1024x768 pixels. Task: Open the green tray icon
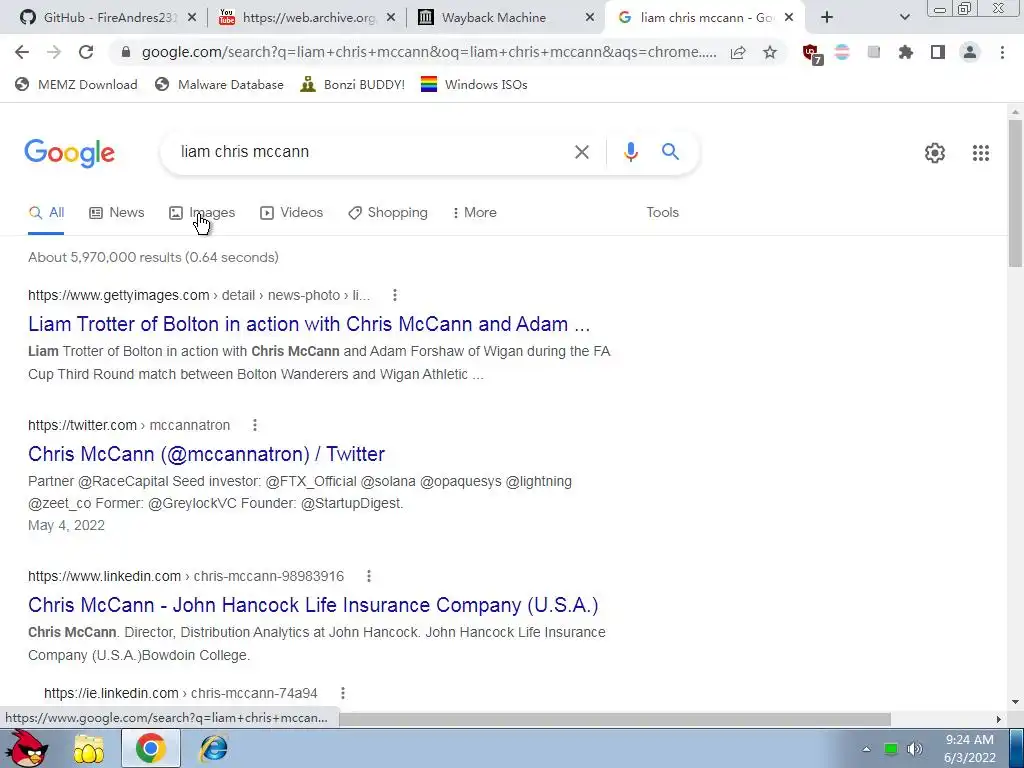(x=891, y=749)
